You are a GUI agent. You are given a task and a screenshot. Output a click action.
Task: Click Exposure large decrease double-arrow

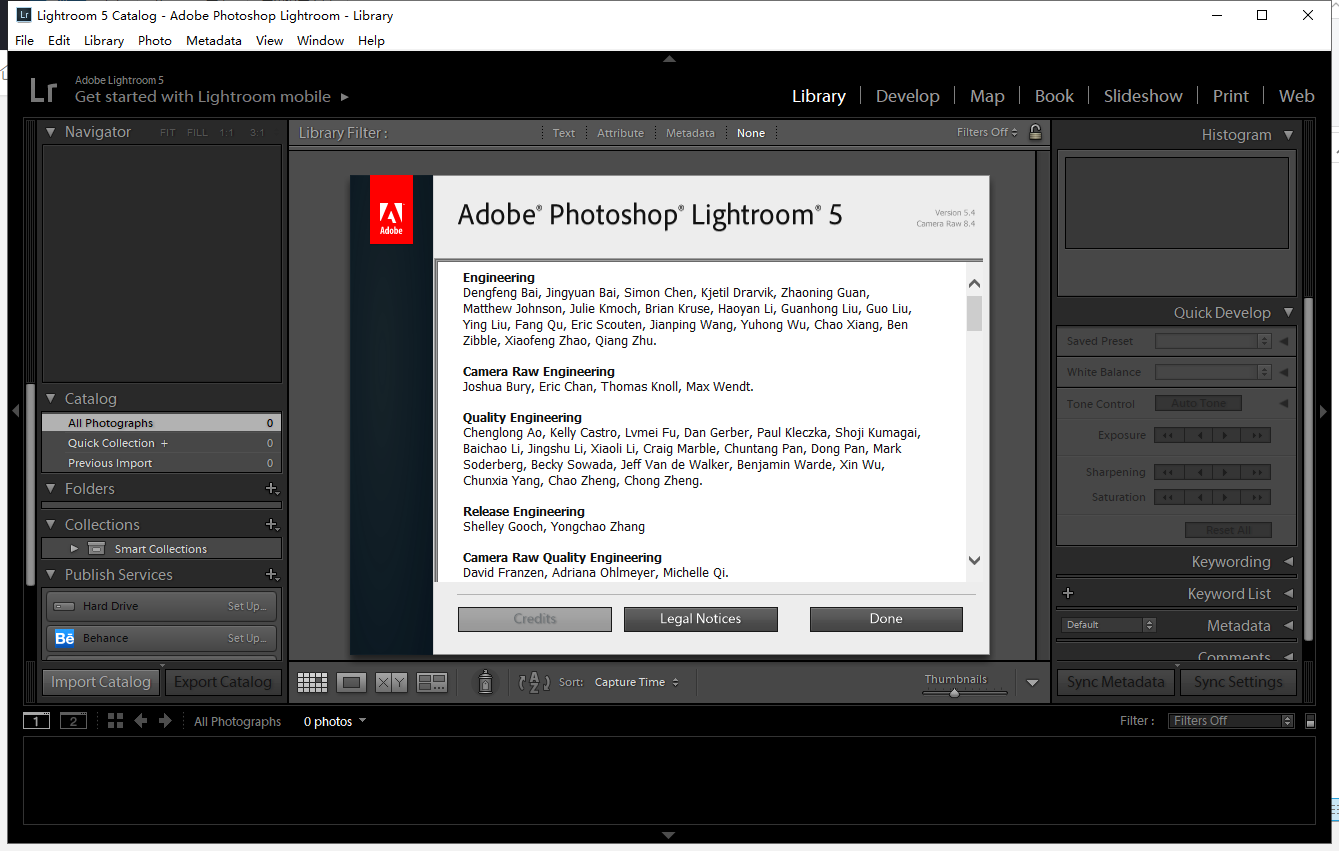tap(1168, 435)
